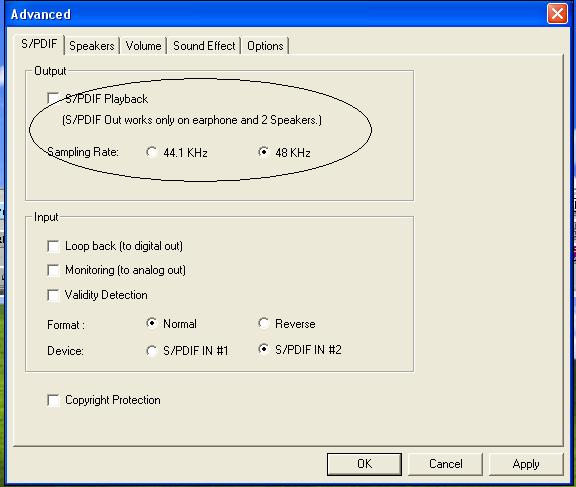Close the Advanced dialog window
Screen dimensions: 576x487
557,14
